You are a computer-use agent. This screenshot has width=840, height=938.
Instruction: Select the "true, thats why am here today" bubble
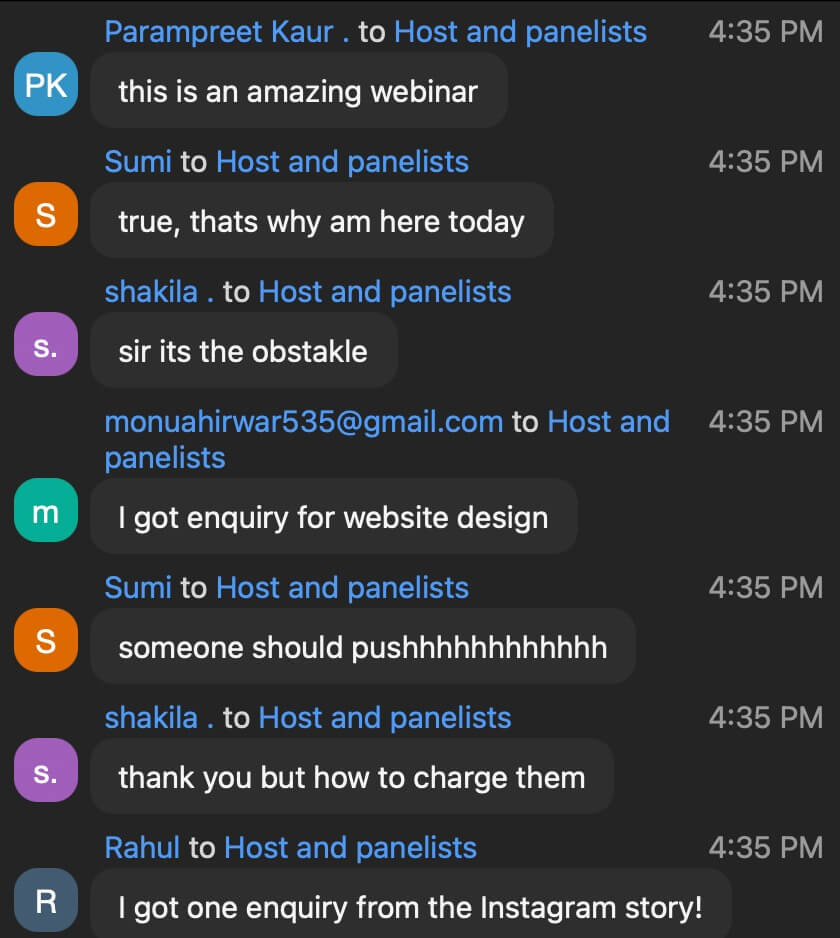pyautogui.click(x=321, y=221)
